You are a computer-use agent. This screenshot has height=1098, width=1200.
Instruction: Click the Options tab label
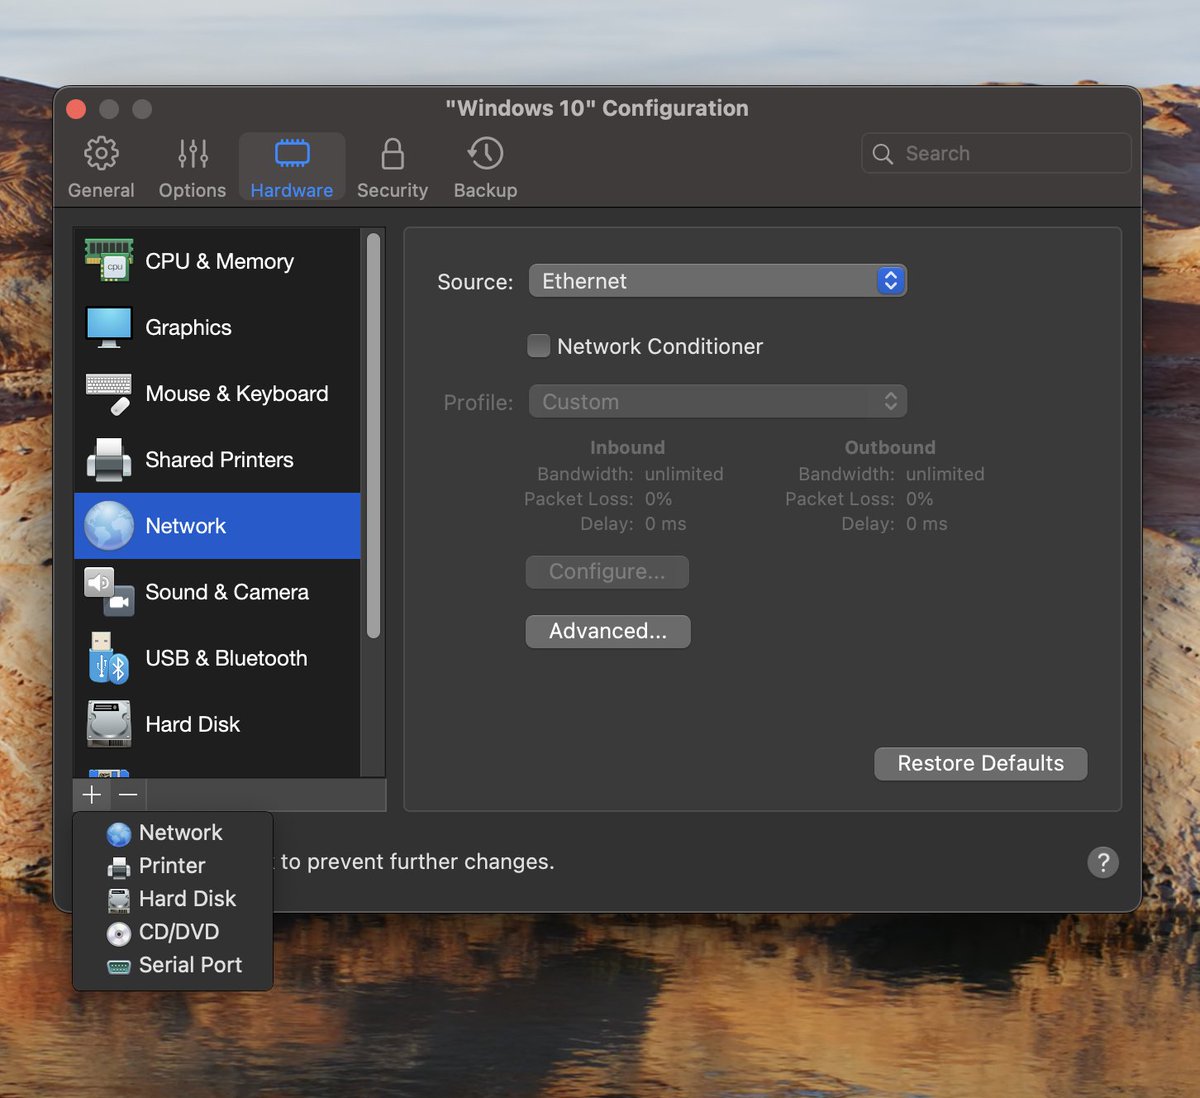(192, 190)
